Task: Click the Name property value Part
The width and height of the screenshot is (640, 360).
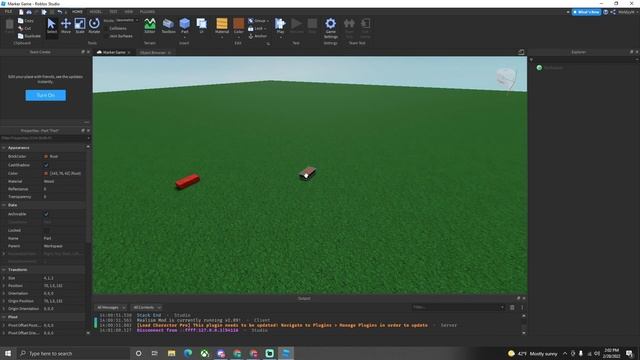Action: (47, 238)
